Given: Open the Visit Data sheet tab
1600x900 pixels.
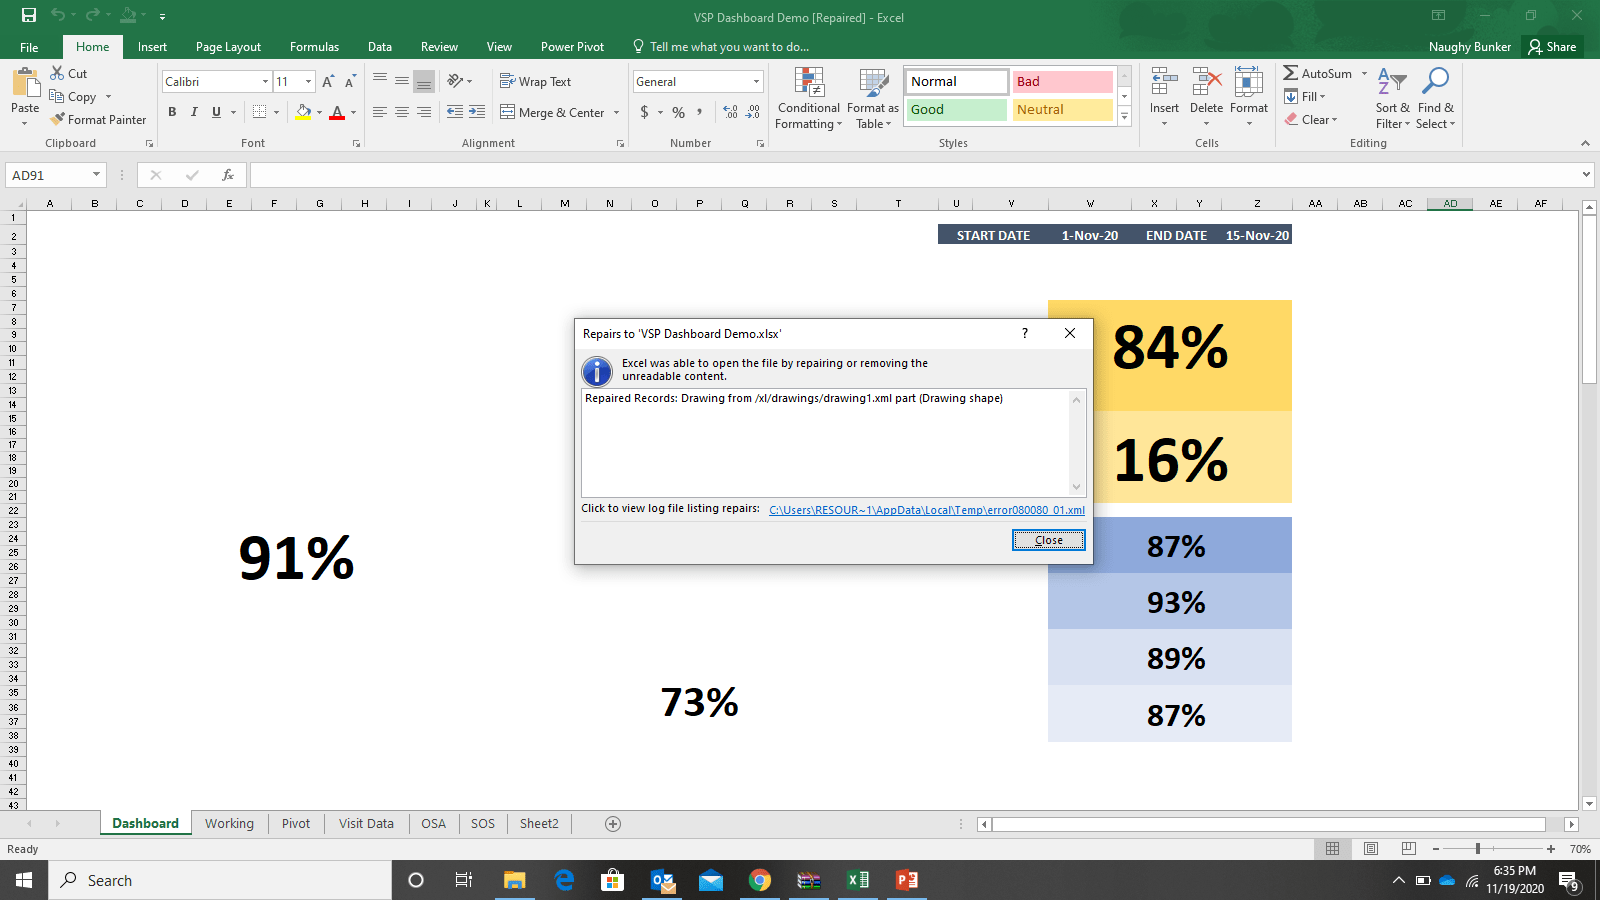Looking at the screenshot, I should click(x=365, y=823).
